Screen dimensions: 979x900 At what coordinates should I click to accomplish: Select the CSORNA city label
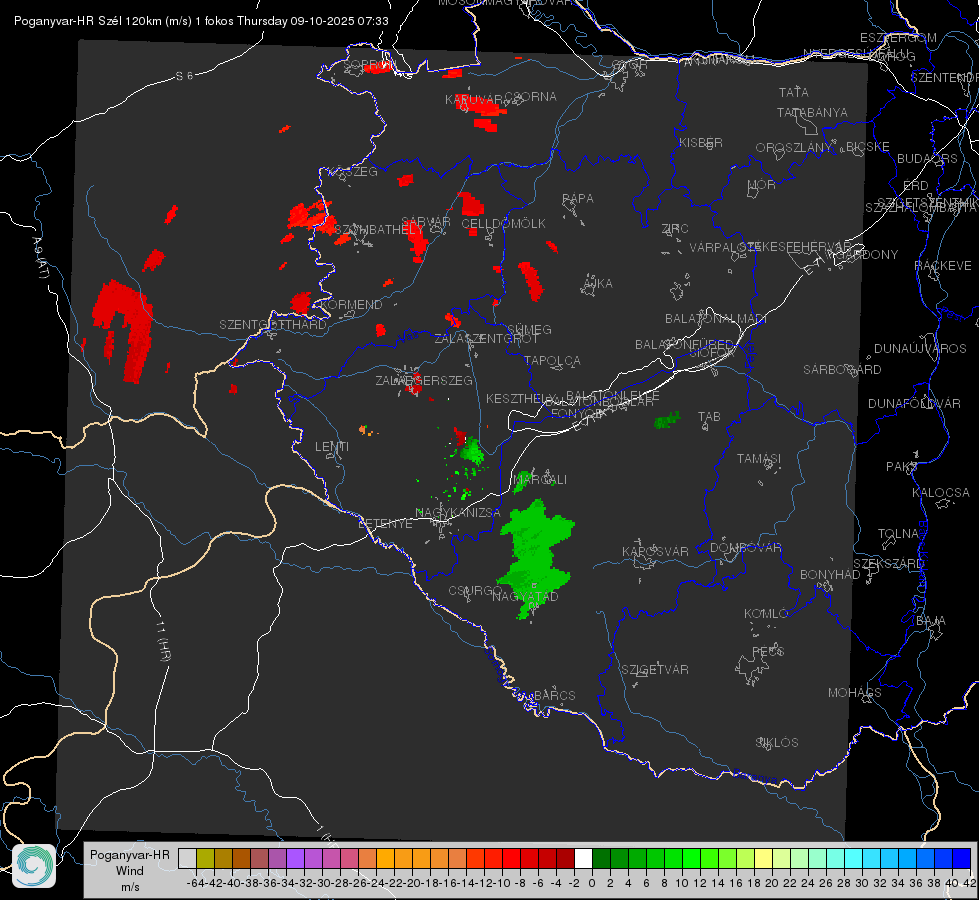click(530, 96)
